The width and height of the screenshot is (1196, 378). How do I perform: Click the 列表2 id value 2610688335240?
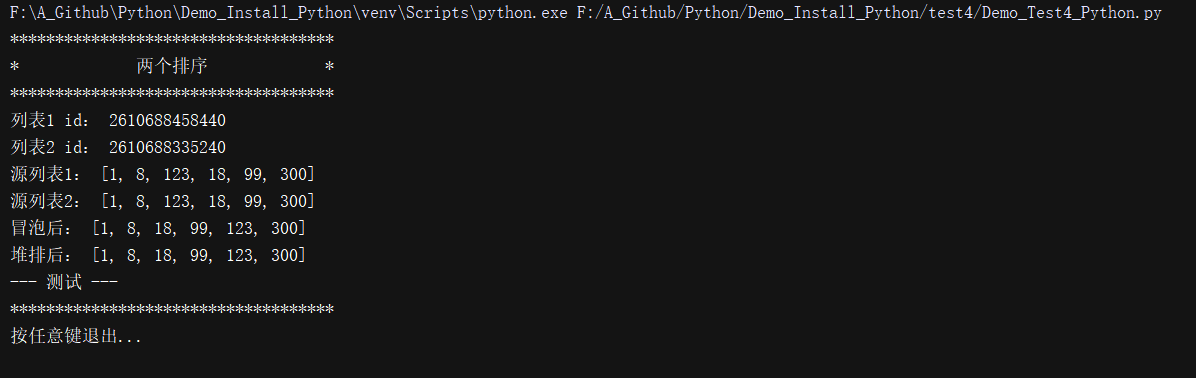pyautogui.click(x=167, y=148)
